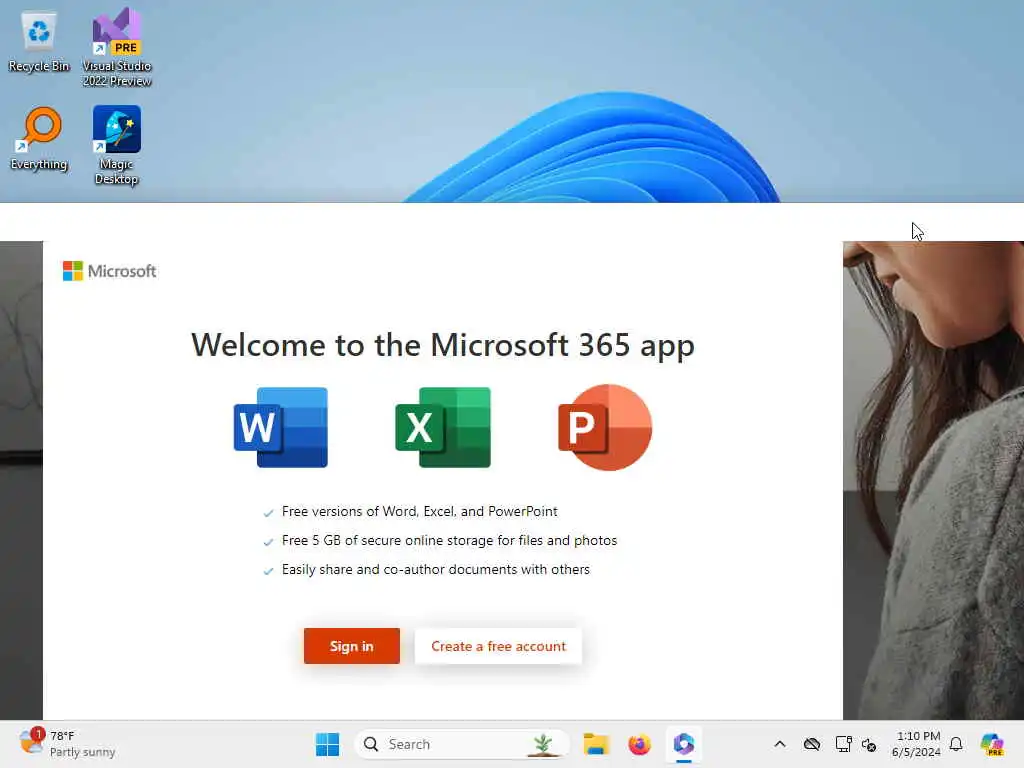The height and width of the screenshot is (768, 1024).
Task: Open the Windows Start menu
Action: tap(327, 744)
